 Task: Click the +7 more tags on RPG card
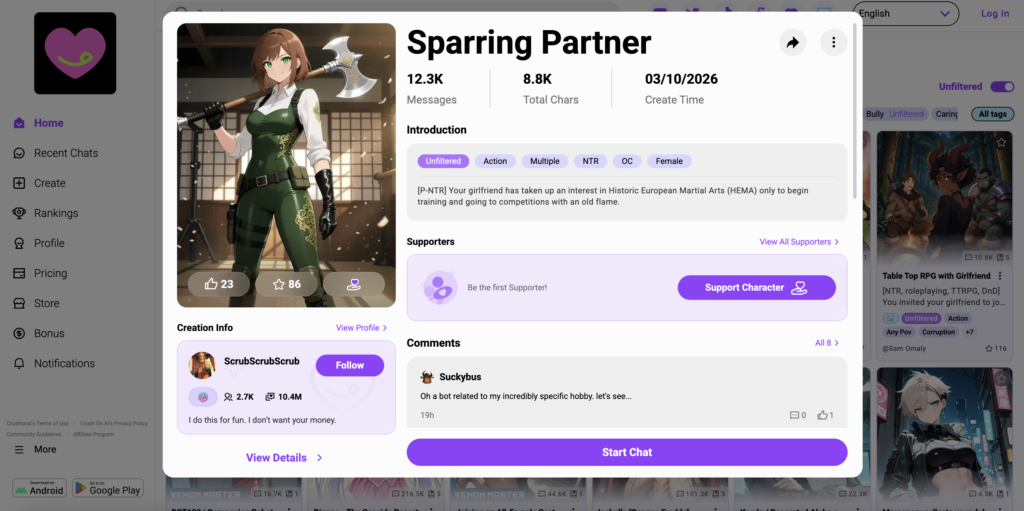pyautogui.click(x=970, y=332)
